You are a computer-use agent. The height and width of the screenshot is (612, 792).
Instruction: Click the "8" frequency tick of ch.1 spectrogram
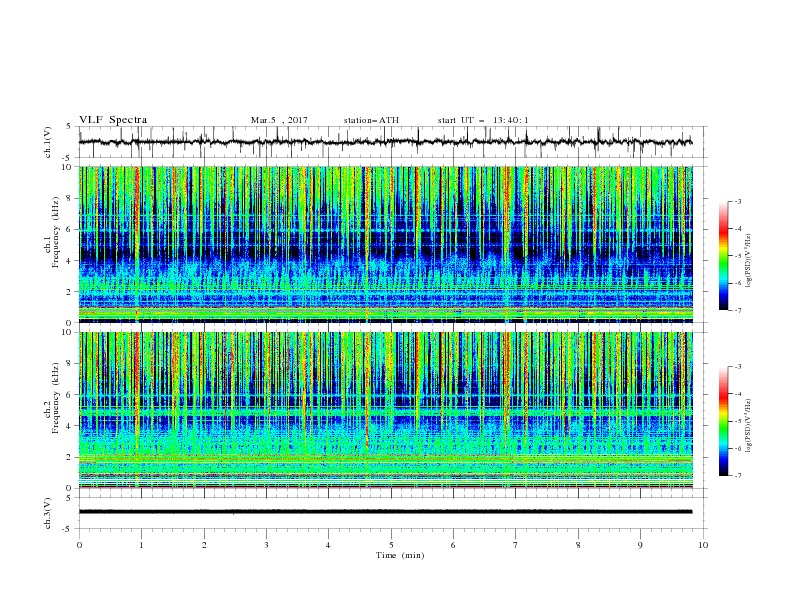coord(70,198)
